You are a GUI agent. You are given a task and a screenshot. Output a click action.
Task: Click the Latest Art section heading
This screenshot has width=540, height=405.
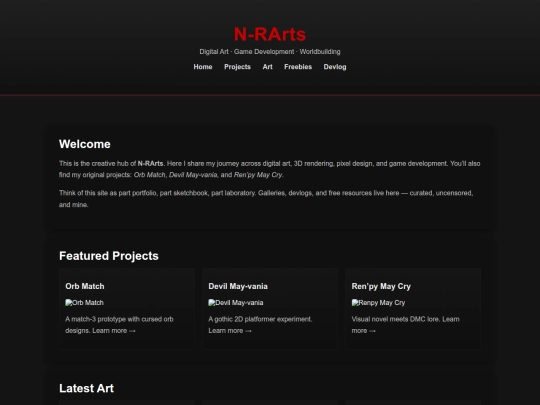click(x=86, y=388)
